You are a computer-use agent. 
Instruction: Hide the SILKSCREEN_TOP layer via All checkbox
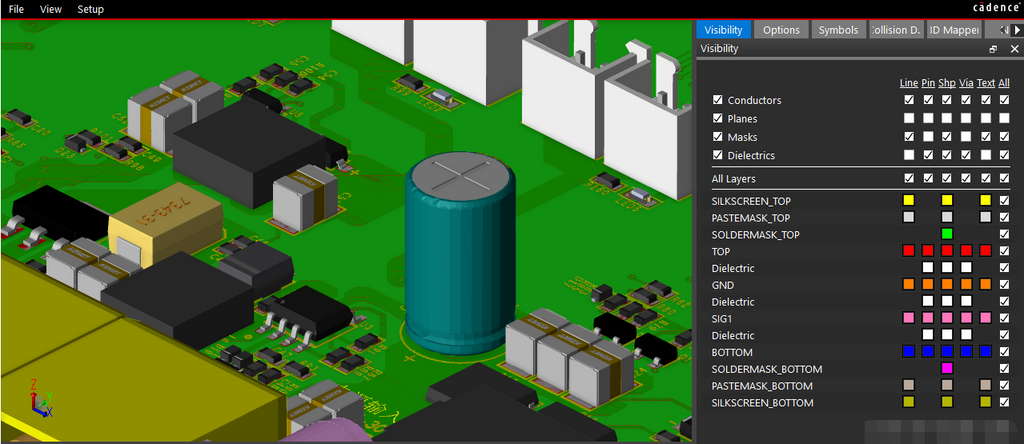tap(1004, 201)
